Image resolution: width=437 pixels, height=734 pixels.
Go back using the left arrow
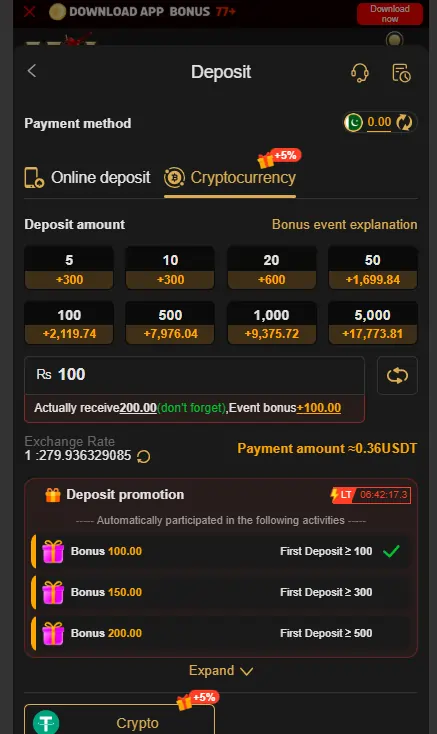(x=32, y=71)
